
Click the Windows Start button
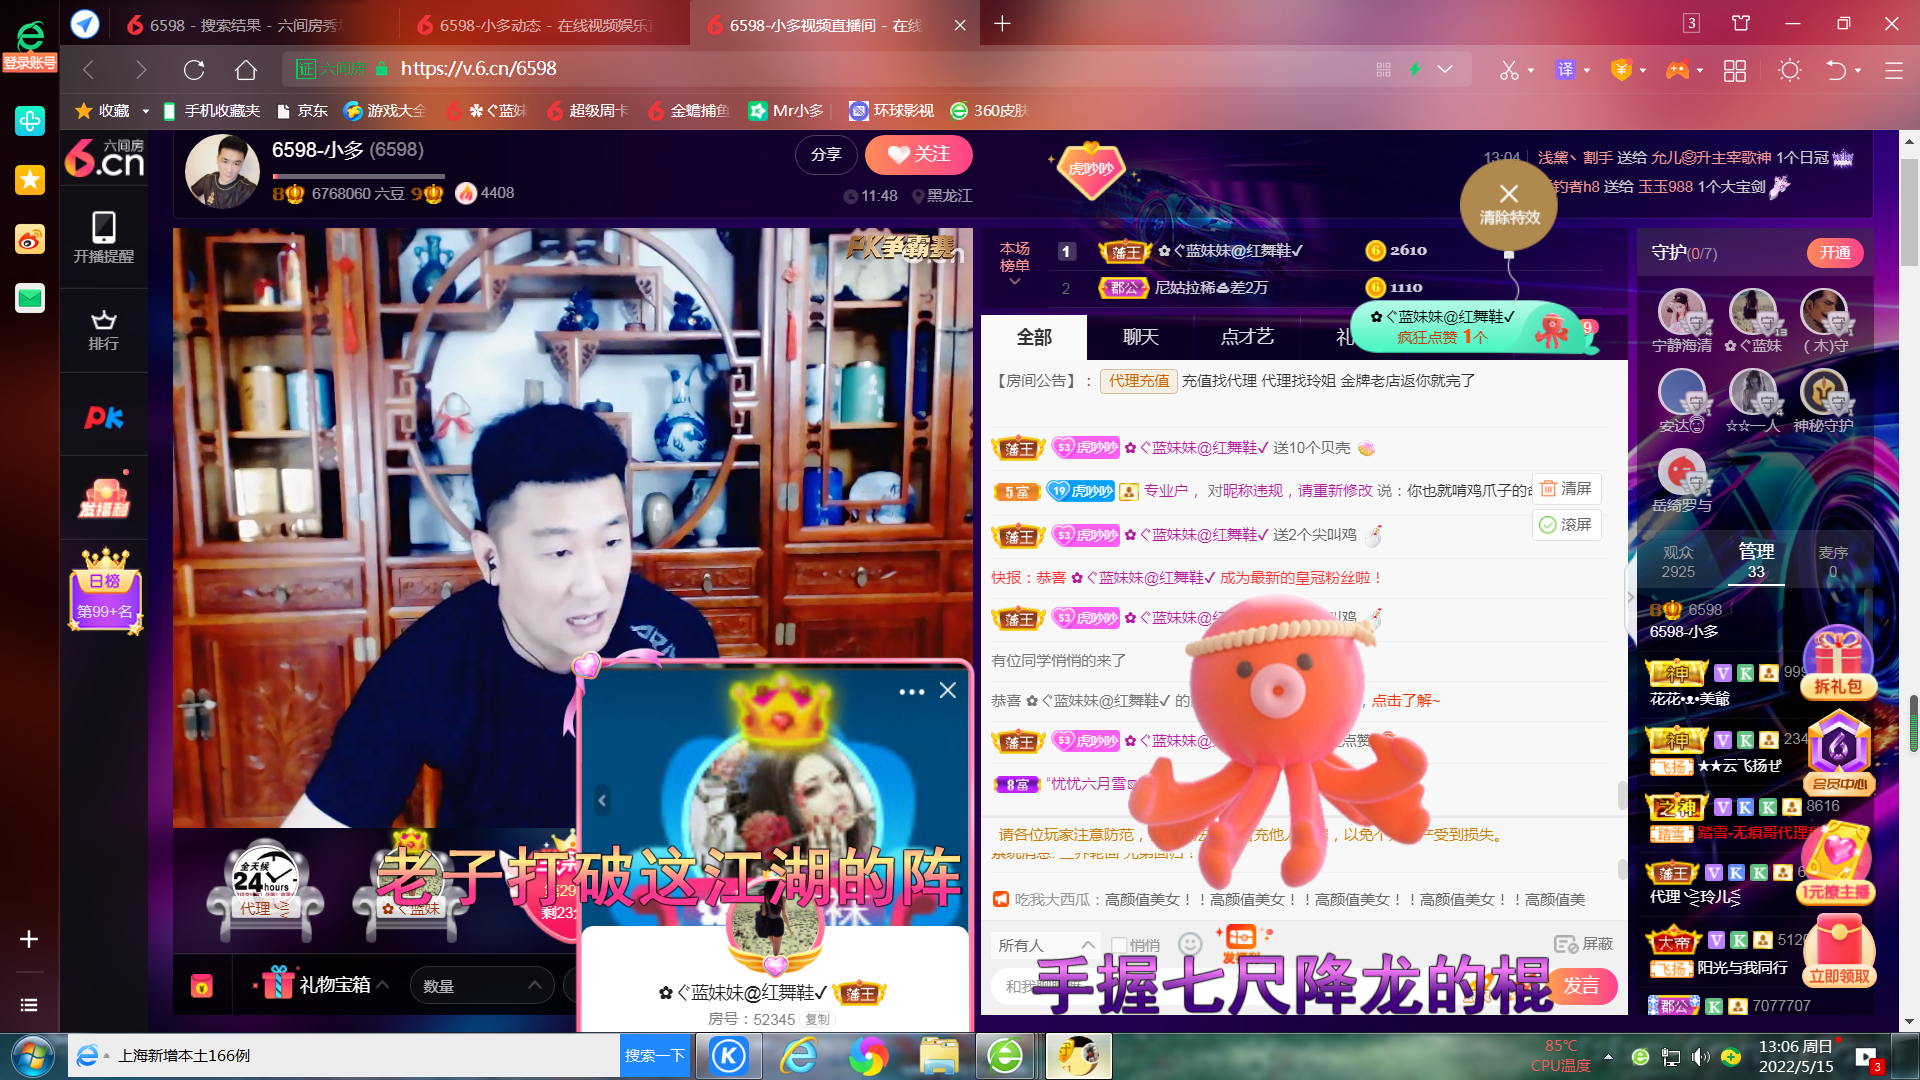pyautogui.click(x=32, y=1056)
